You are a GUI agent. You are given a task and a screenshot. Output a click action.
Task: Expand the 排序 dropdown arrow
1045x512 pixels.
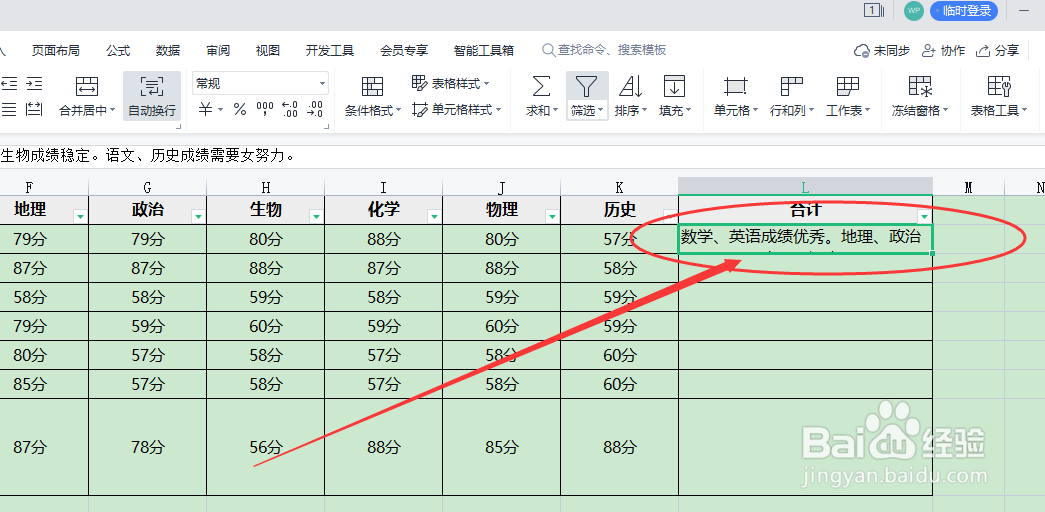pos(644,111)
